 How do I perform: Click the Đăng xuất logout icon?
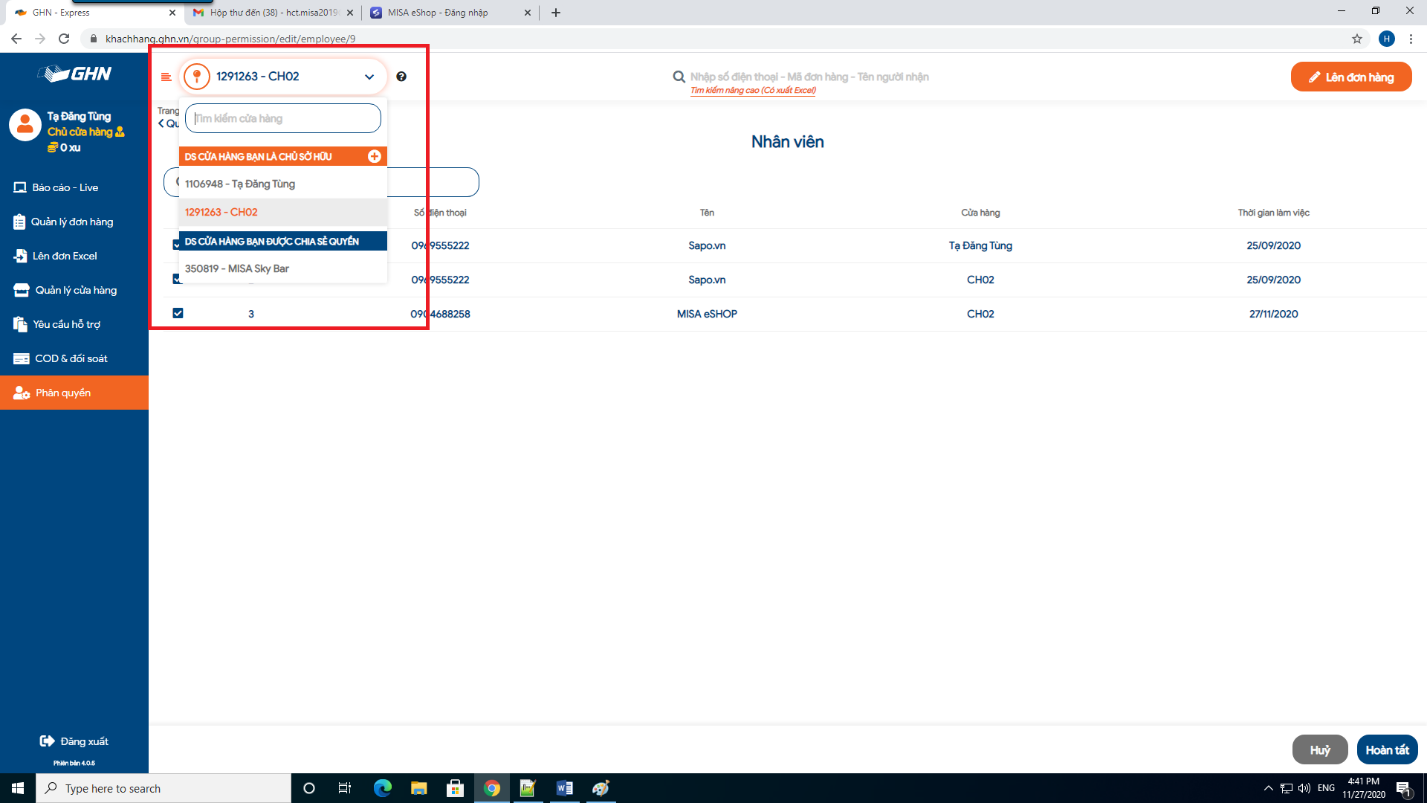click(x=46, y=741)
